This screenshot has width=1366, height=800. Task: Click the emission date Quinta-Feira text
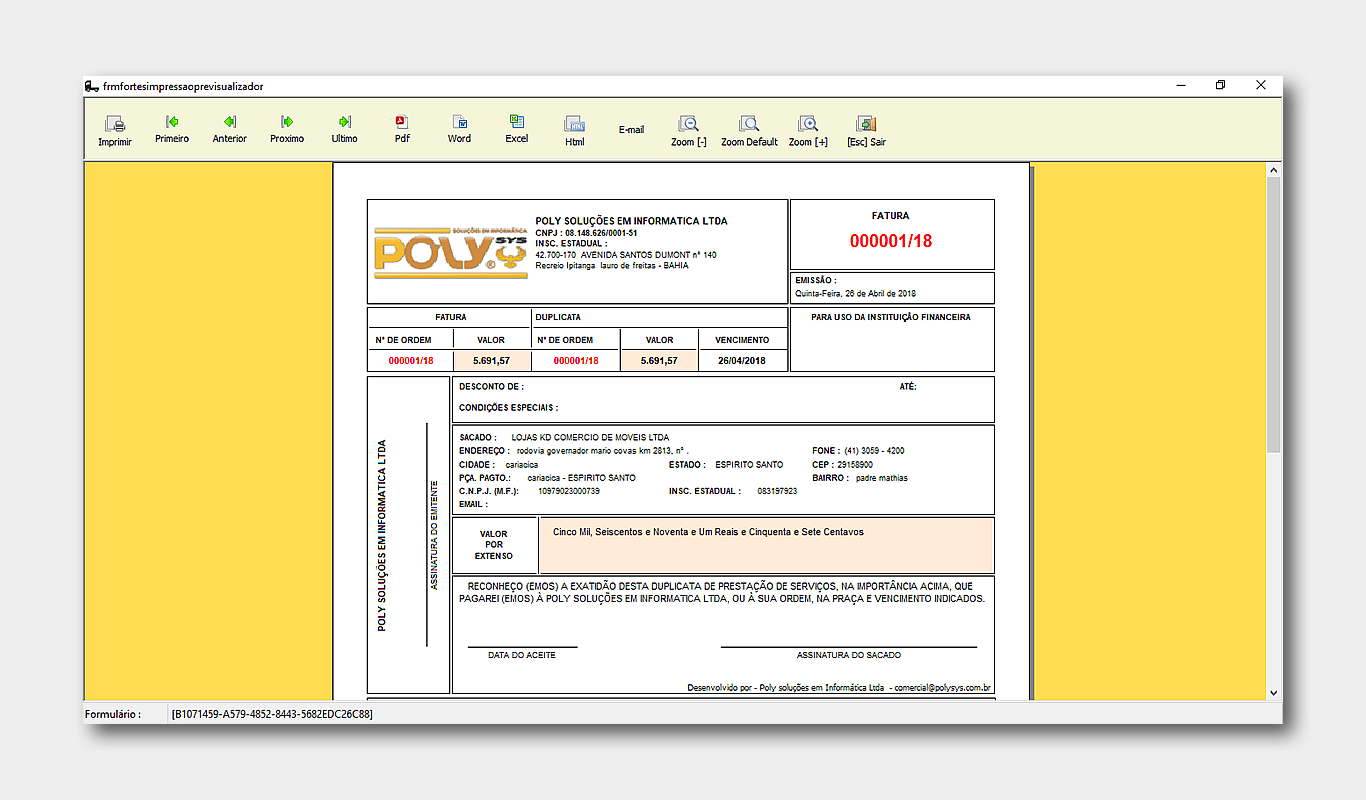[855, 294]
